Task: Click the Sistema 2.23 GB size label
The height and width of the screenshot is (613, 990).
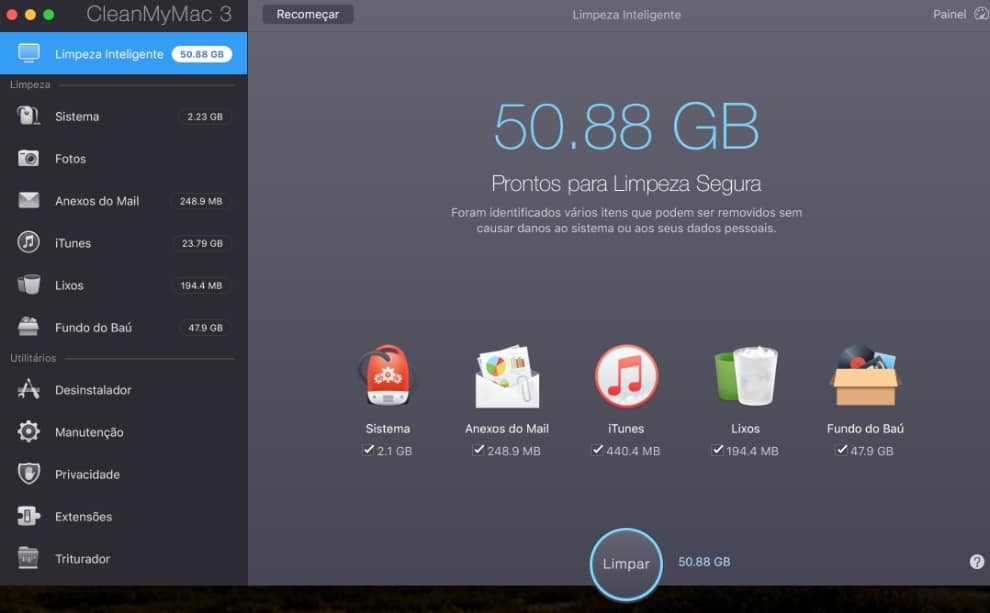Action: [x=205, y=117]
